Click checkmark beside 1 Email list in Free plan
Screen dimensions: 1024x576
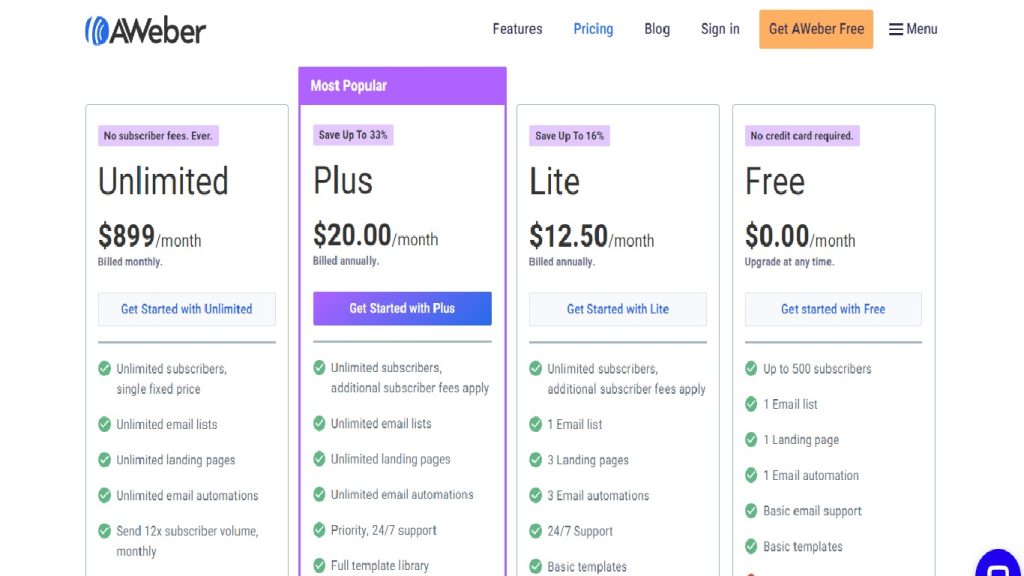[x=751, y=404]
